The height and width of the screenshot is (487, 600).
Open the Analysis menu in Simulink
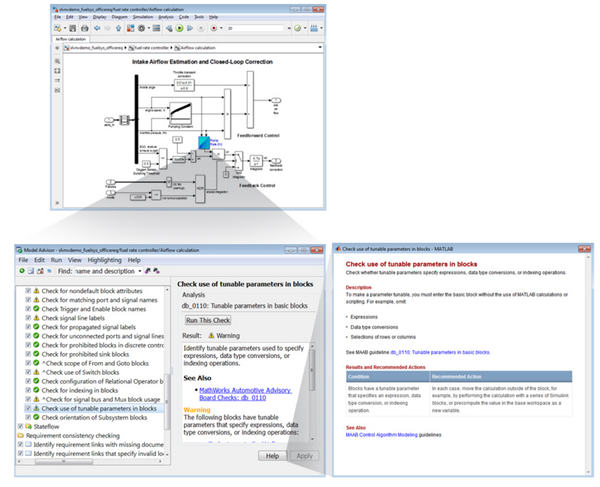(166, 17)
